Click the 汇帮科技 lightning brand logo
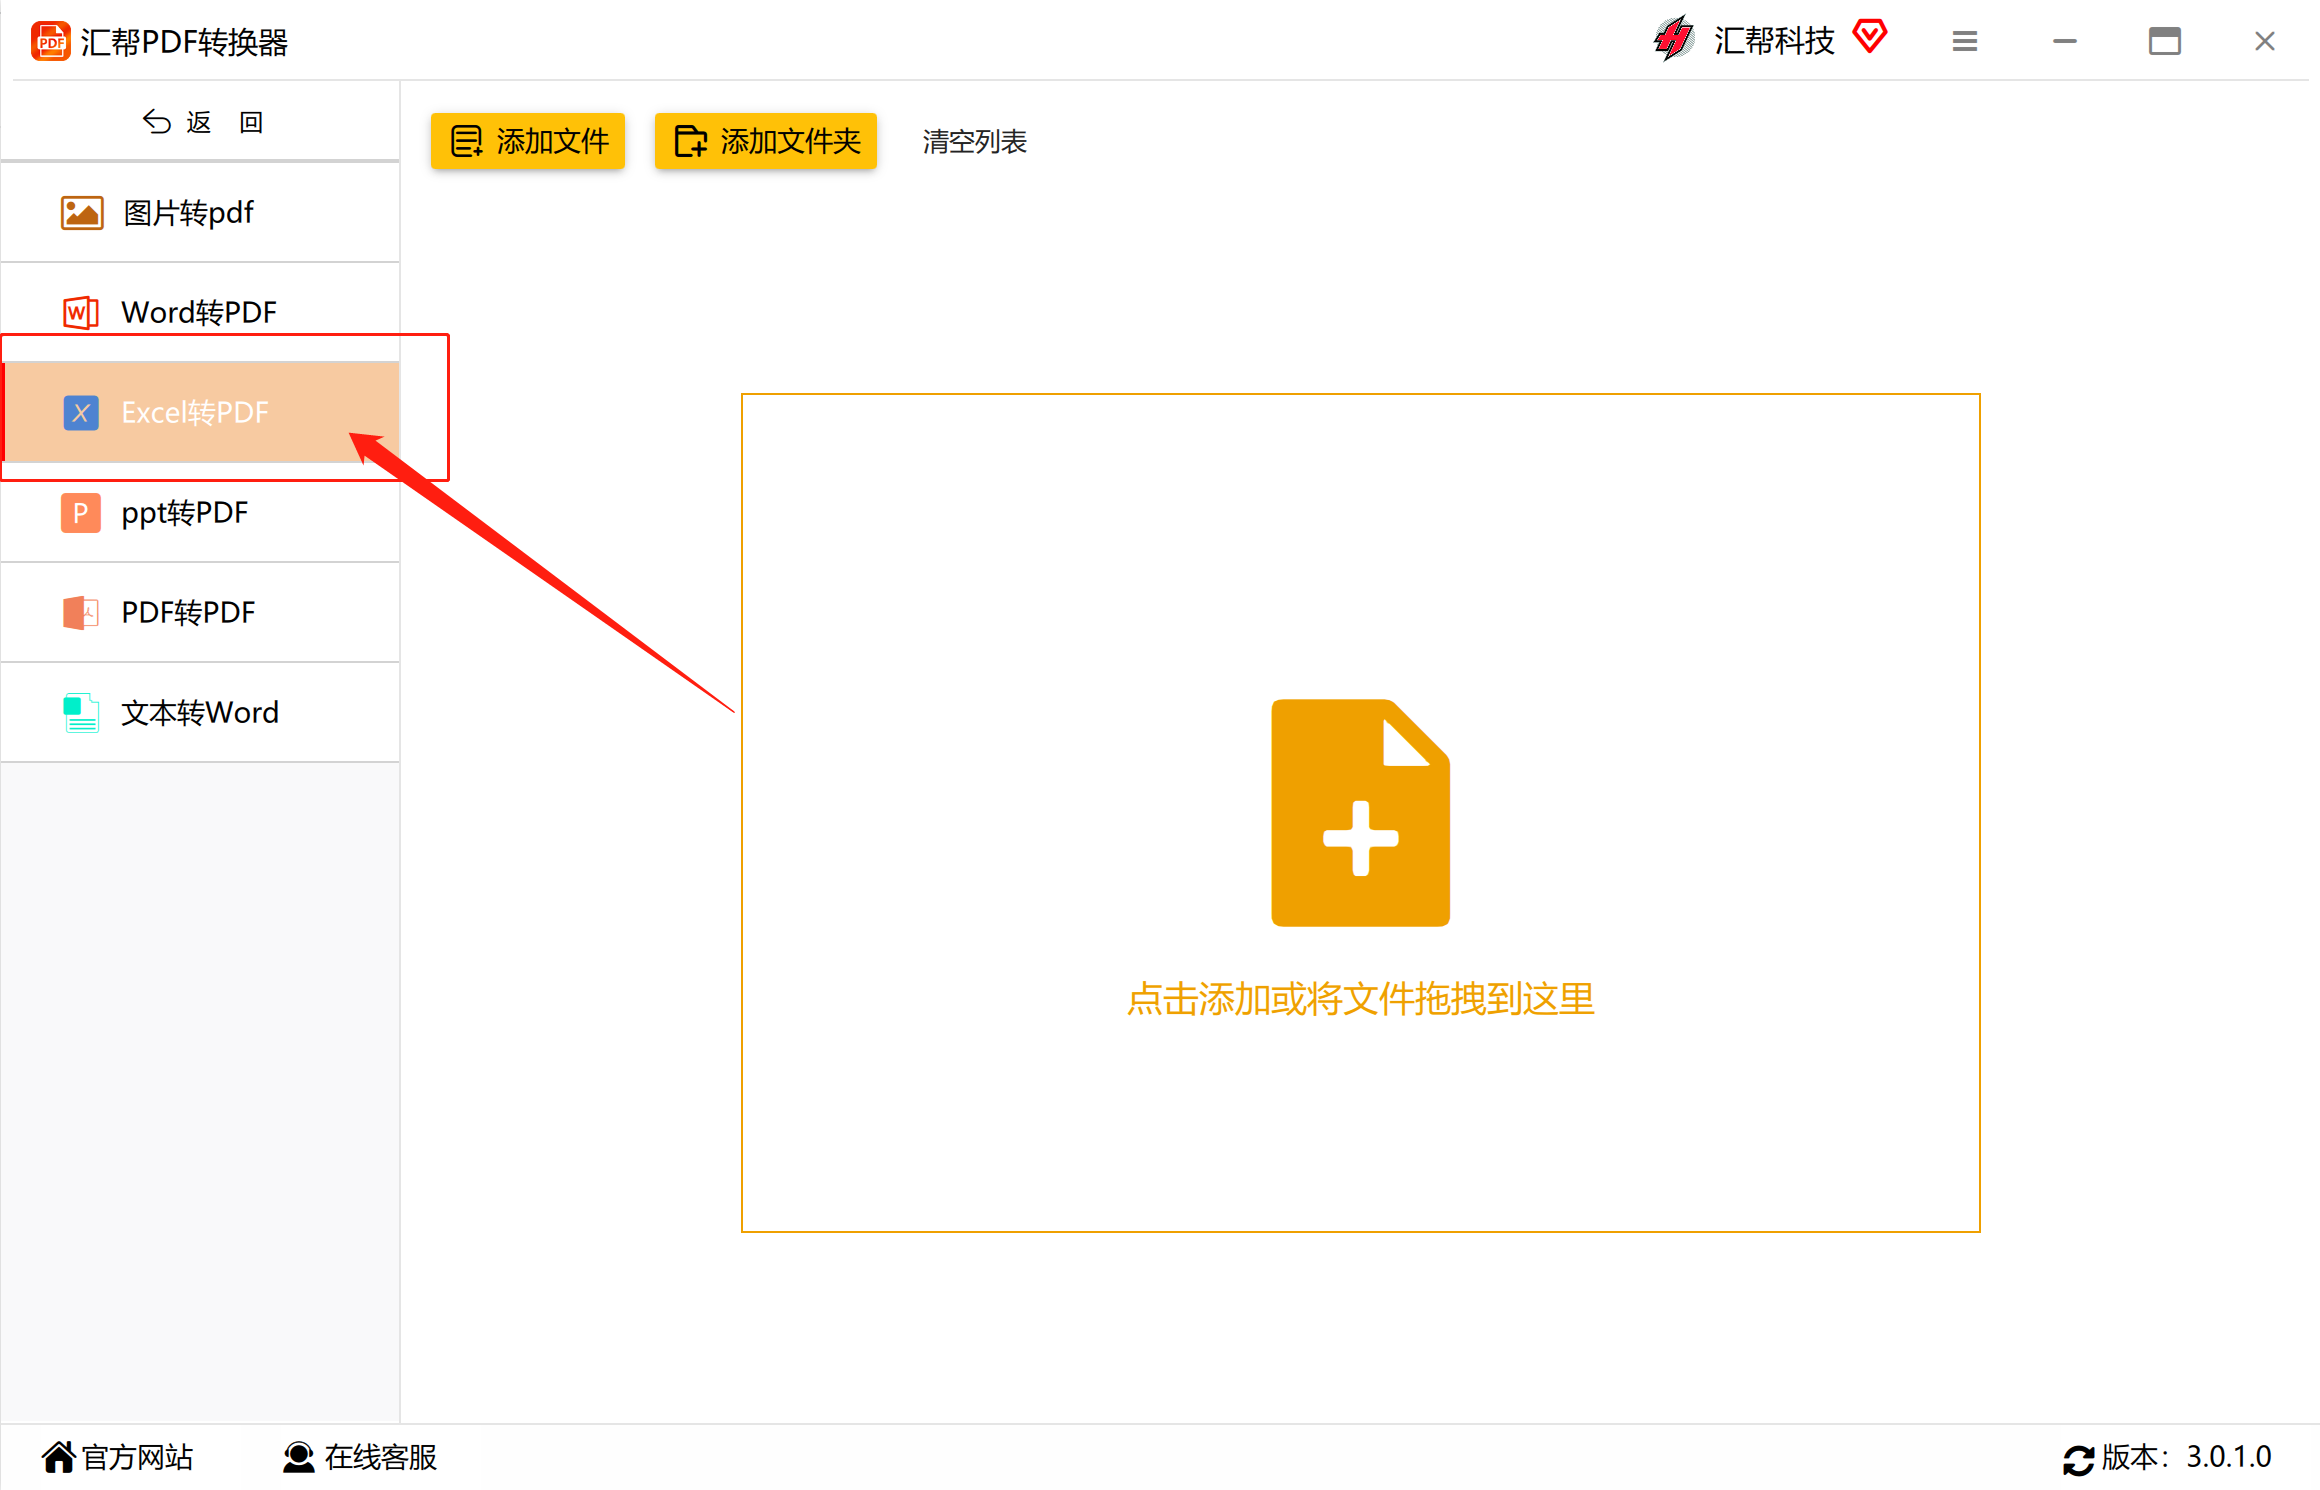The width and height of the screenshot is (2320, 1490). click(1674, 39)
